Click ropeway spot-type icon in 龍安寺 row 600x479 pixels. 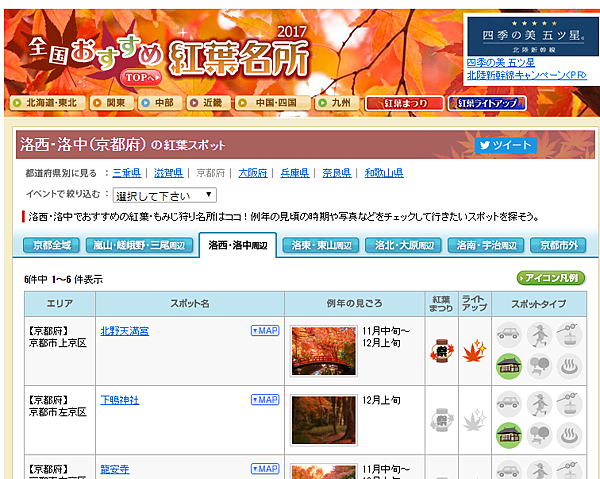(569, 470)
